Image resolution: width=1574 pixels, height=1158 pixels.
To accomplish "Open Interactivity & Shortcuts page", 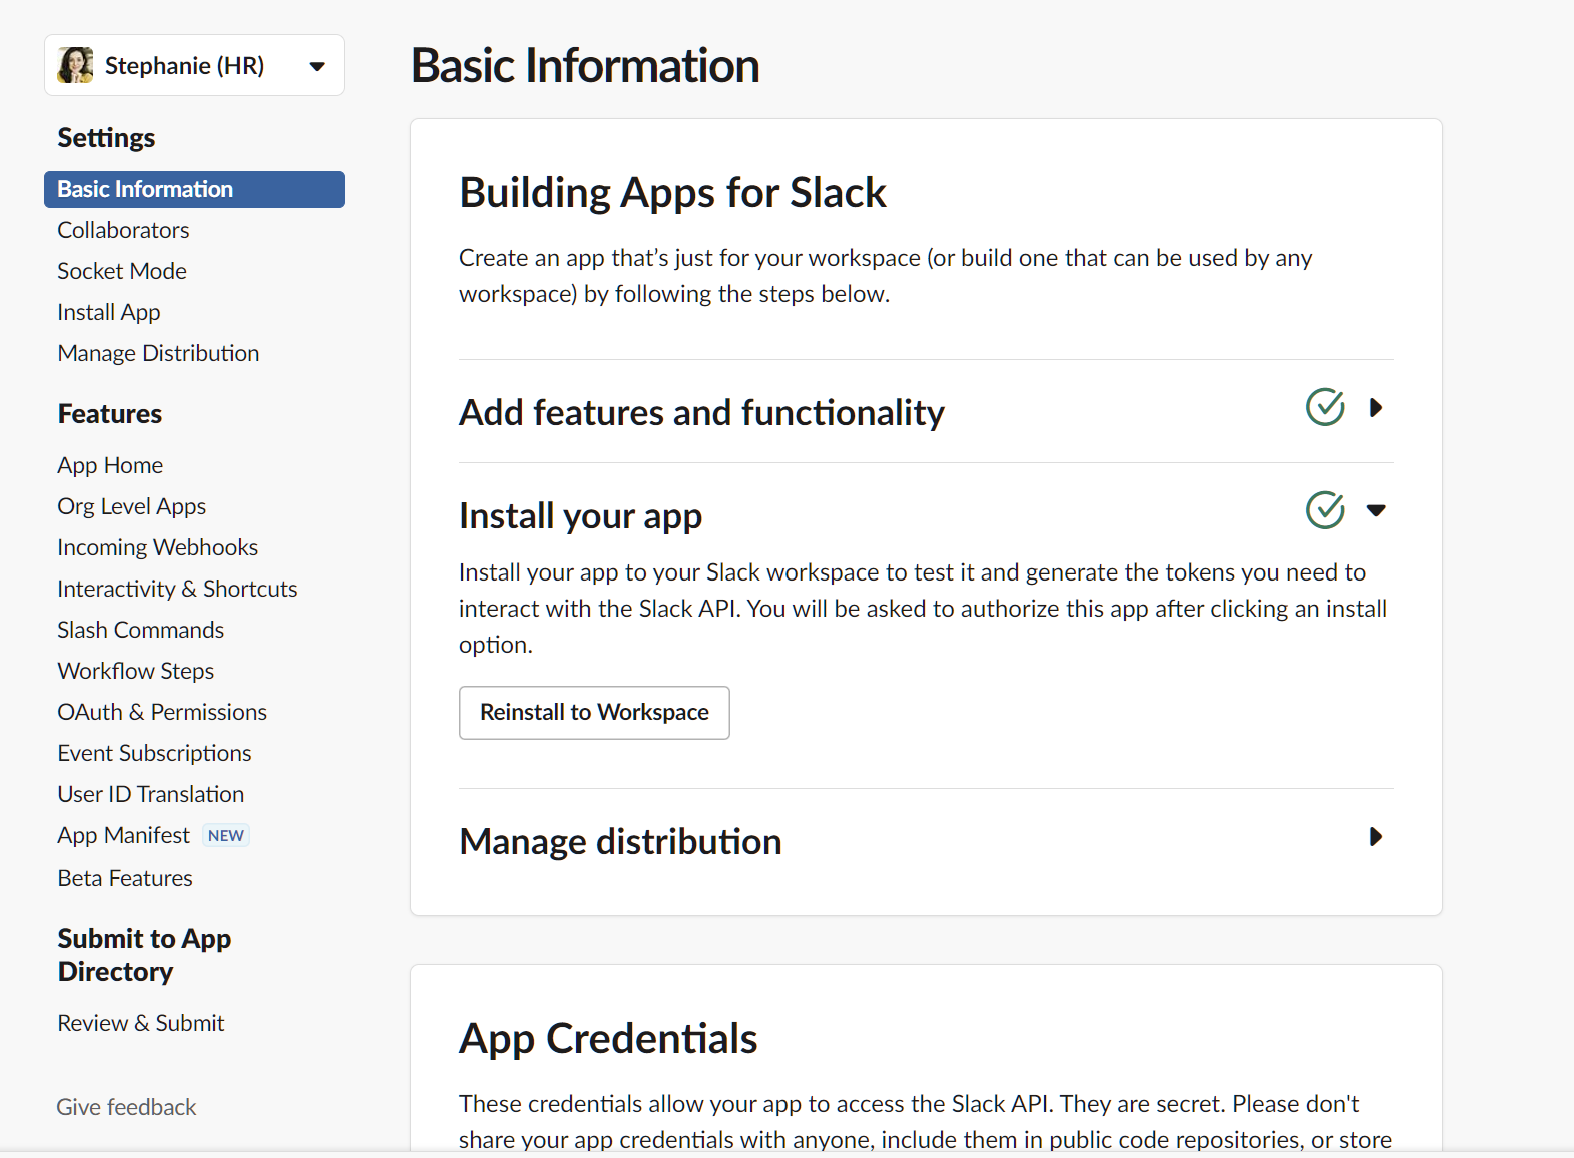I will coord(177,589).
